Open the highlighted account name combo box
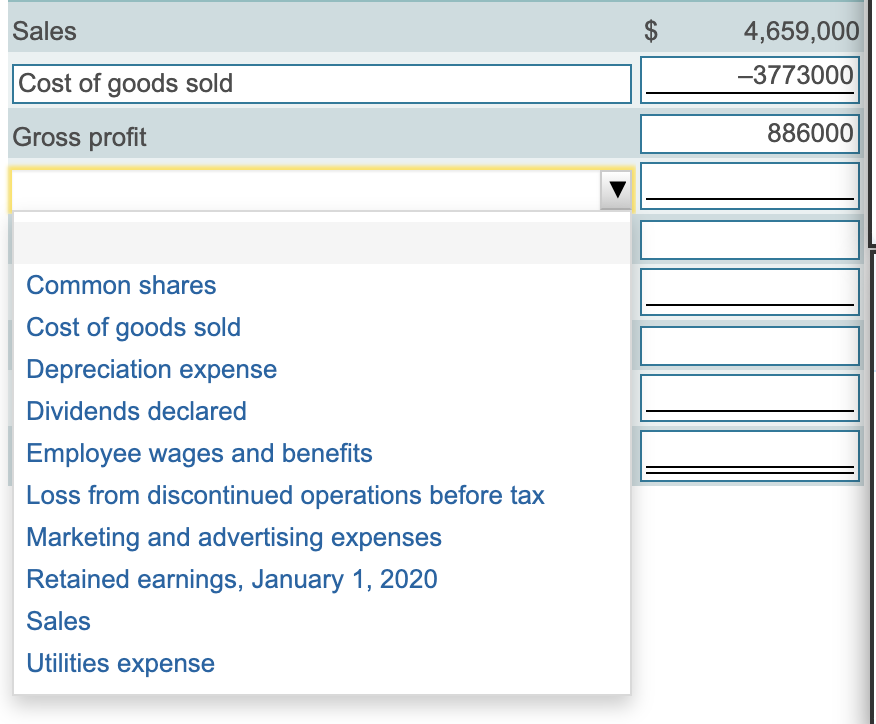The height and width of the screenshot is (724, 876). pos(300,189)
